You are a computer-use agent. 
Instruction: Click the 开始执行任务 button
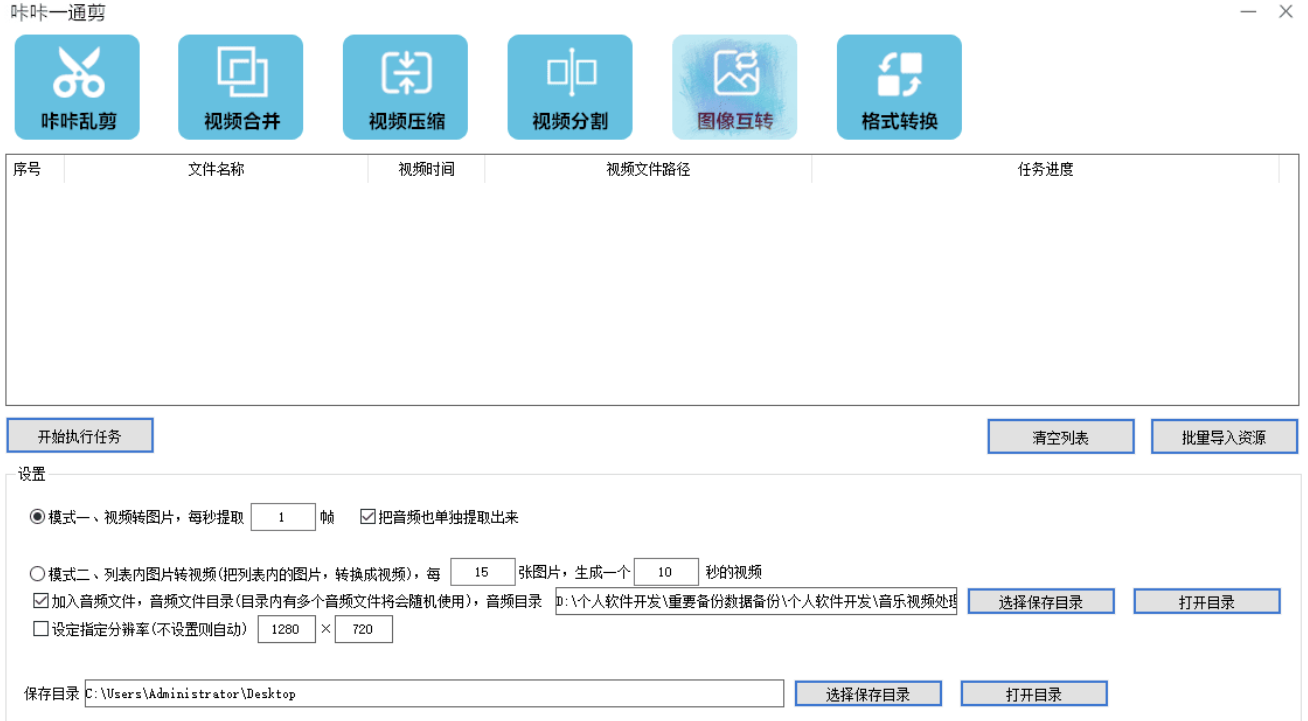tap(80, 435)
